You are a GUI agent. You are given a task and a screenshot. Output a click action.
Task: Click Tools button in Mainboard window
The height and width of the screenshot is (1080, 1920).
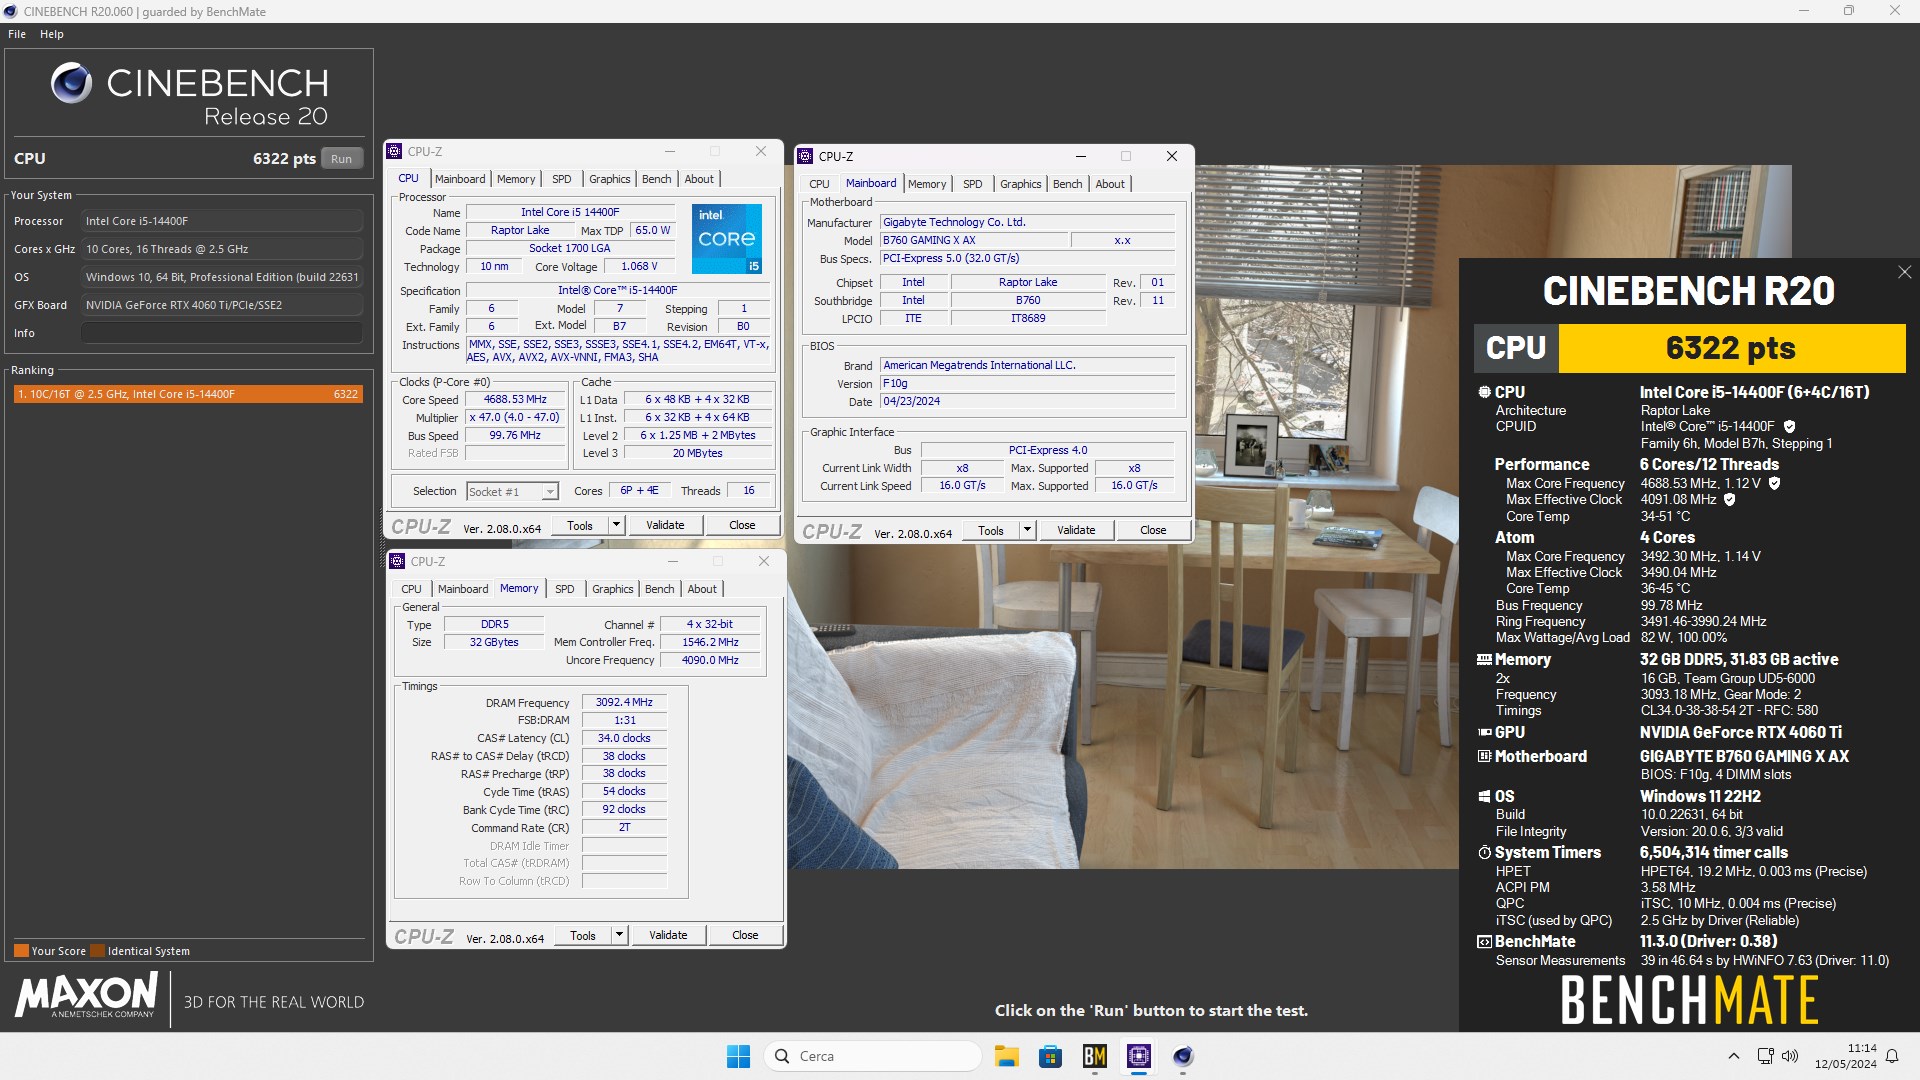tap(991, 530)
